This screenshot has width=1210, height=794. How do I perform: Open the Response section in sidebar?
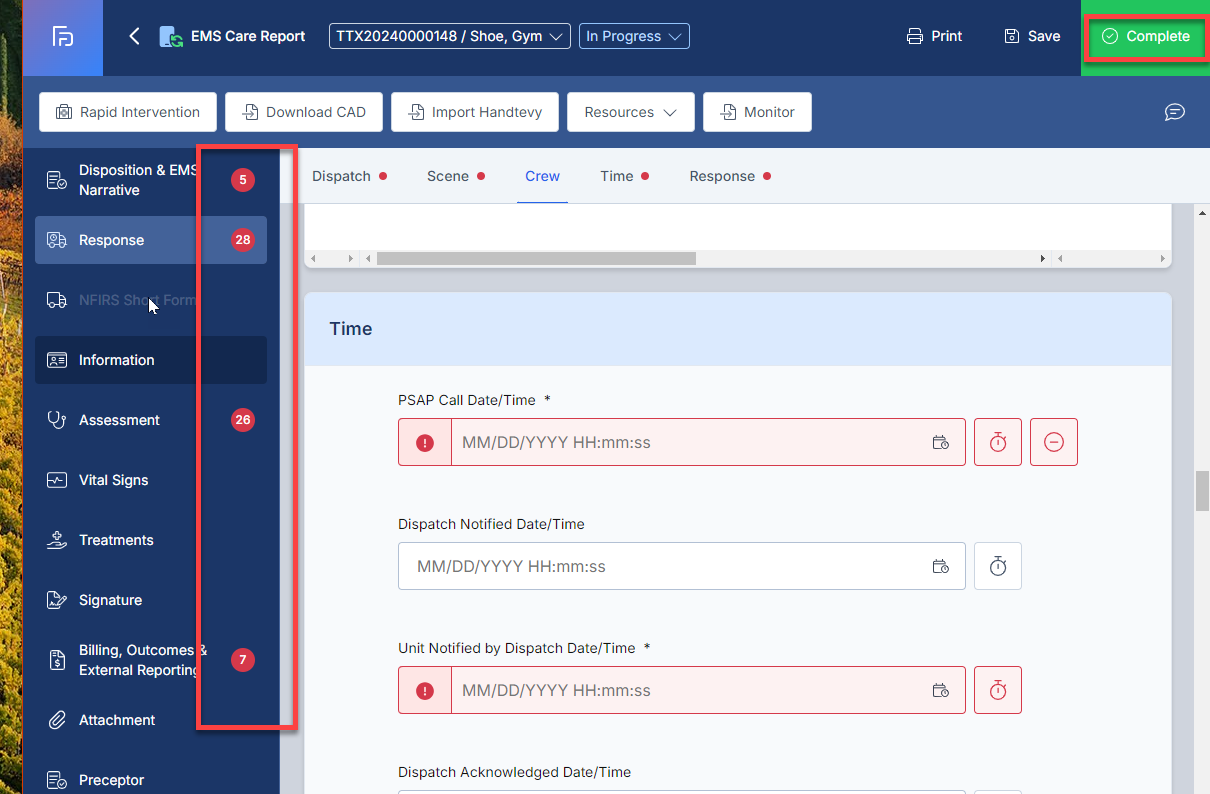tap(150, 240)
